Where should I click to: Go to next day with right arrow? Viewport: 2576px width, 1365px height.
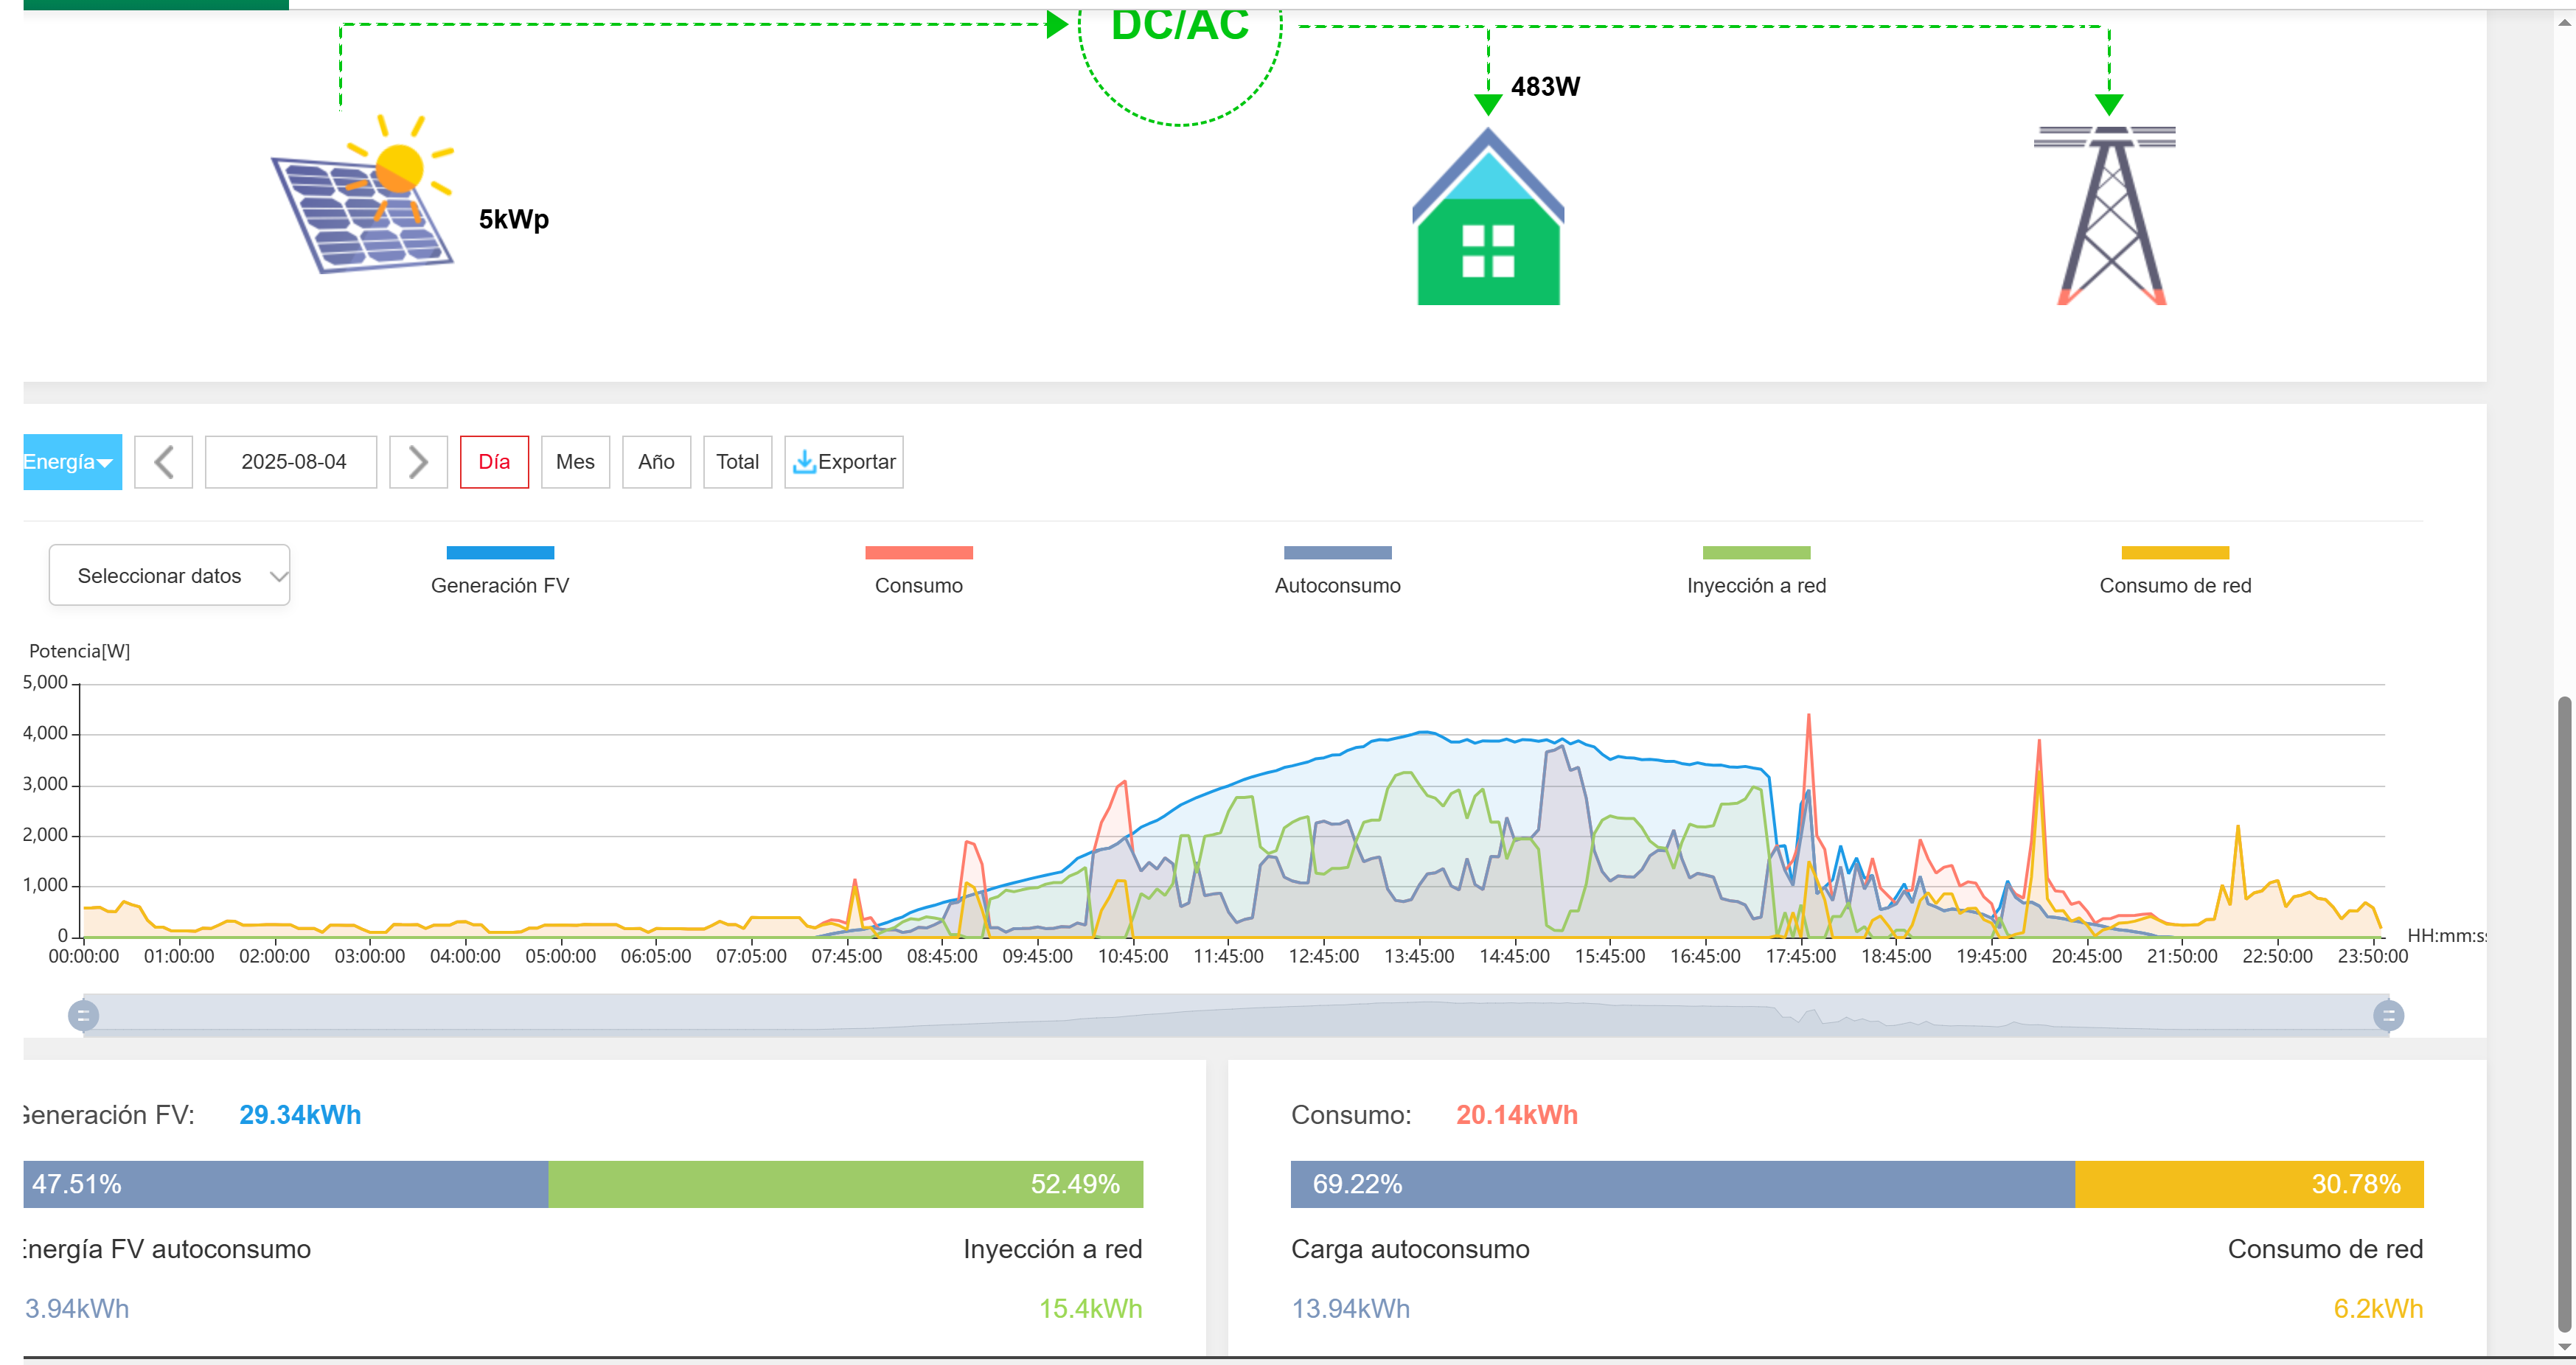tap(418, 462)
